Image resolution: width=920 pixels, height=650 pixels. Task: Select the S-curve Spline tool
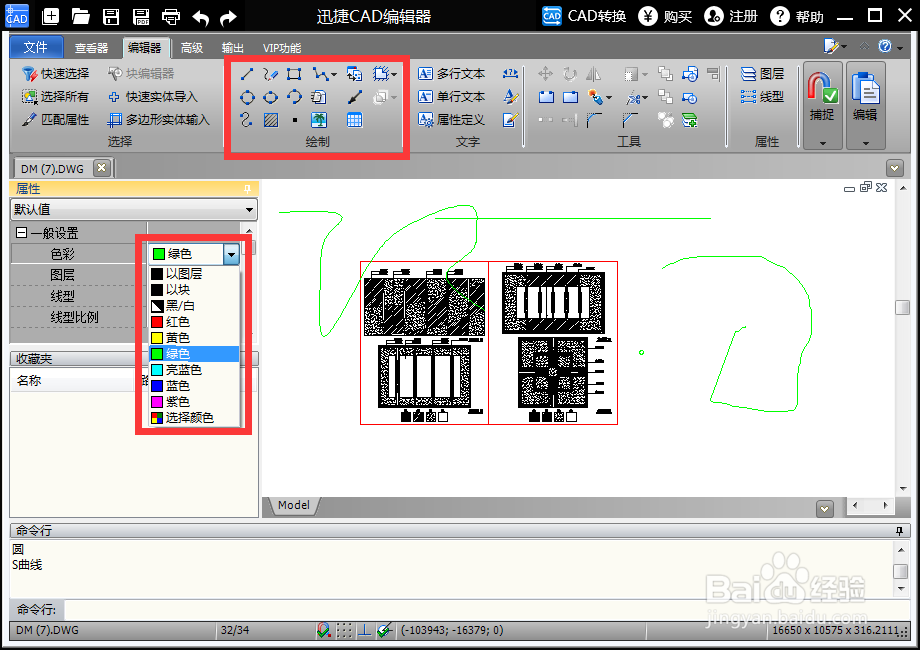246,120
